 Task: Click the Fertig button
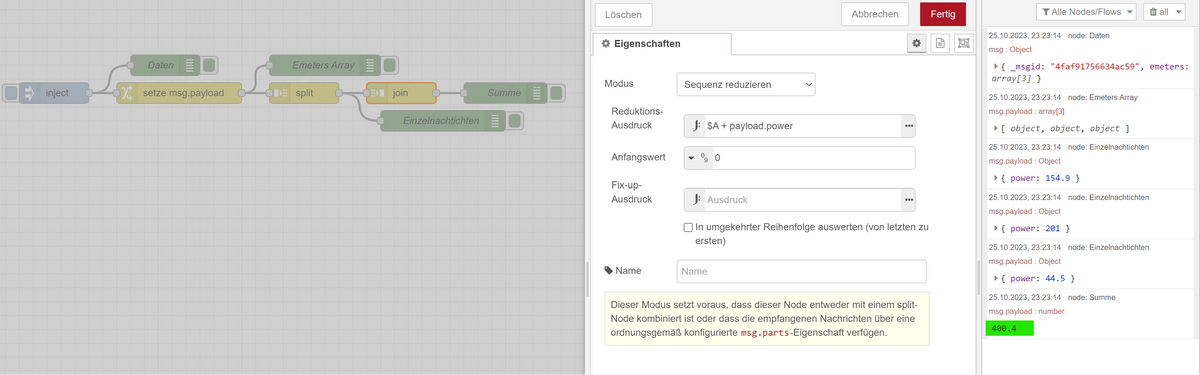[x=943, y=14]
